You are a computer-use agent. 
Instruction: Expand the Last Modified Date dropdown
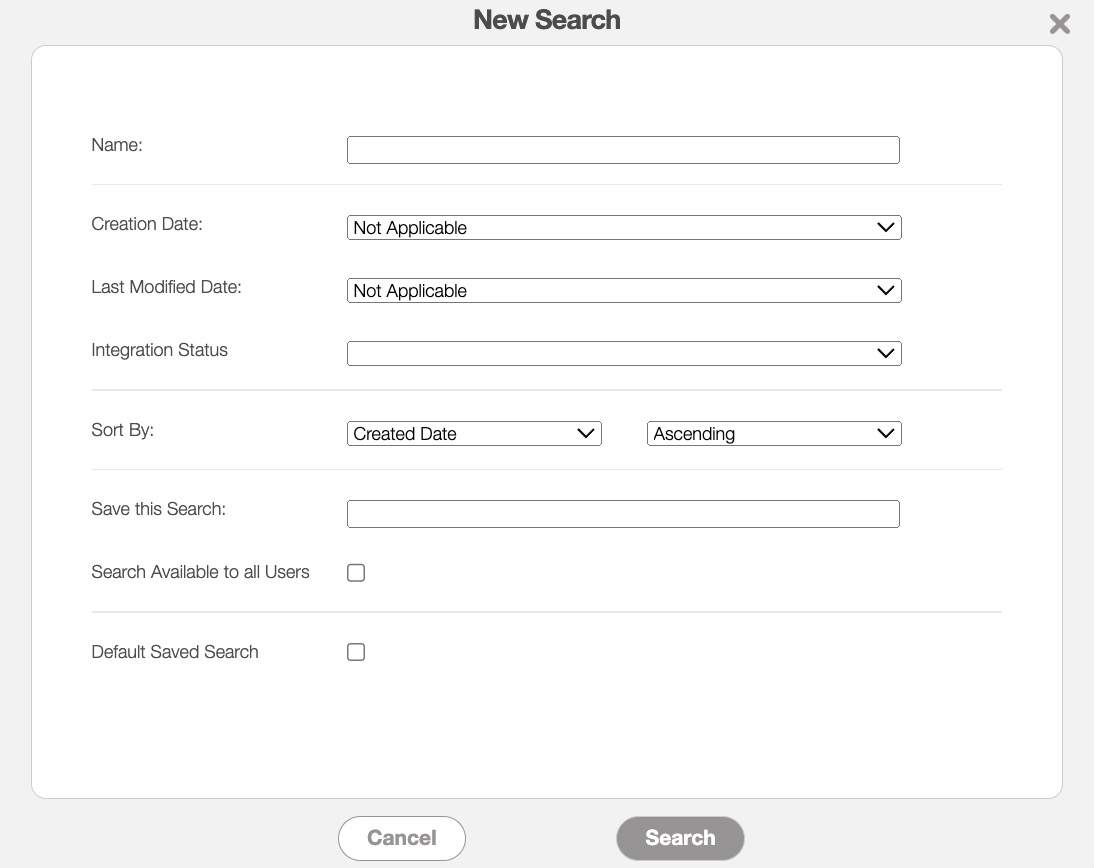point(624,291)
